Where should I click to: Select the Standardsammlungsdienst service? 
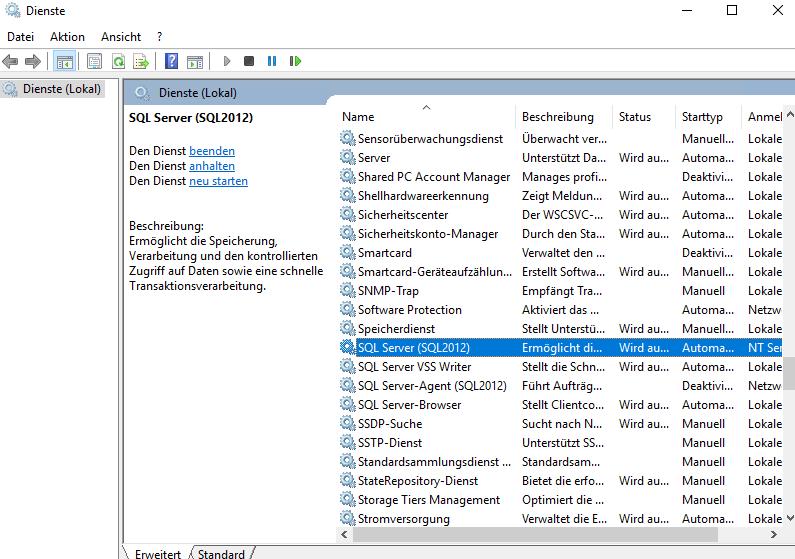[x=560, y=462]
